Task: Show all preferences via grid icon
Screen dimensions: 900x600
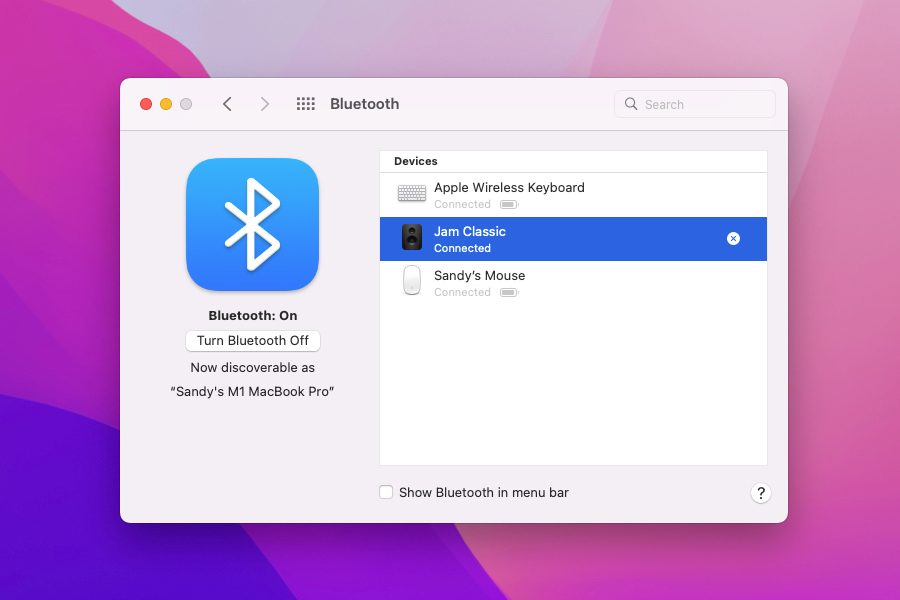Action: click(x=305, y=104)
